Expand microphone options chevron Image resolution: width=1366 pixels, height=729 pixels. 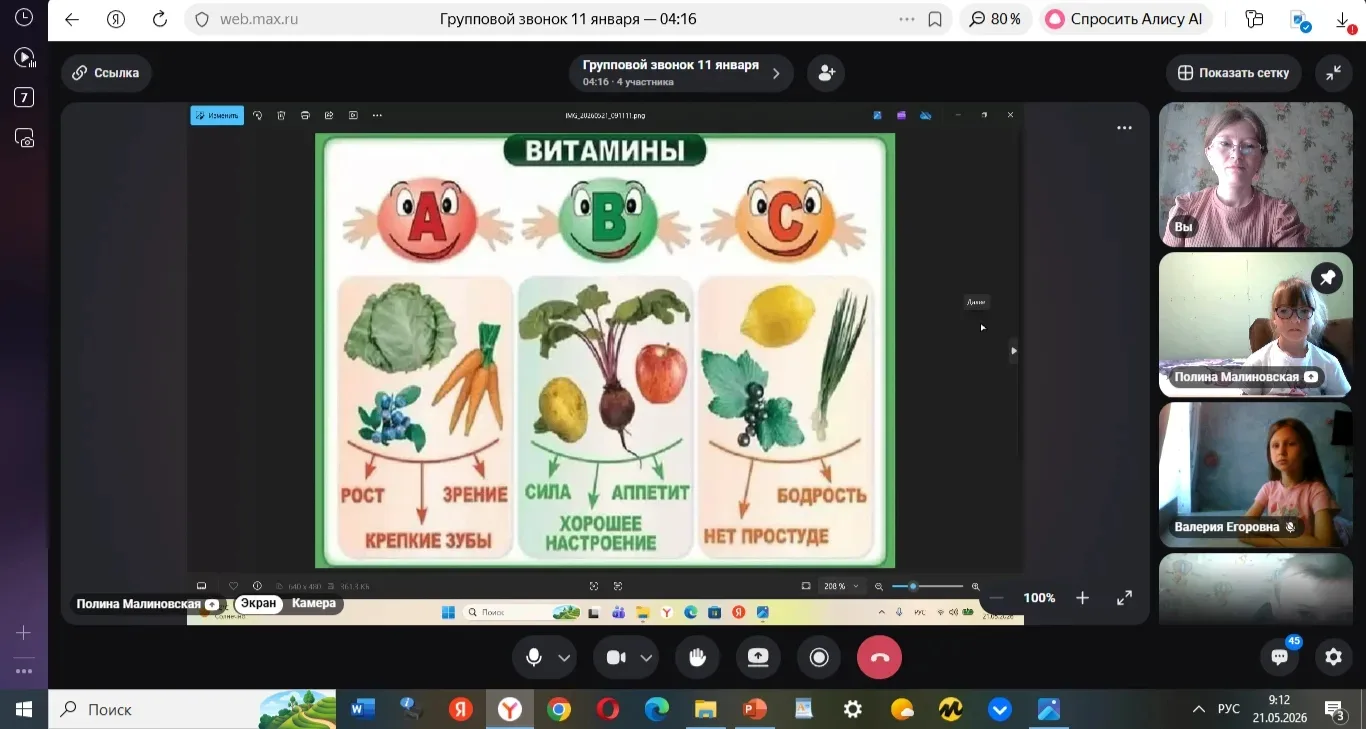click(x=565, y=658)
